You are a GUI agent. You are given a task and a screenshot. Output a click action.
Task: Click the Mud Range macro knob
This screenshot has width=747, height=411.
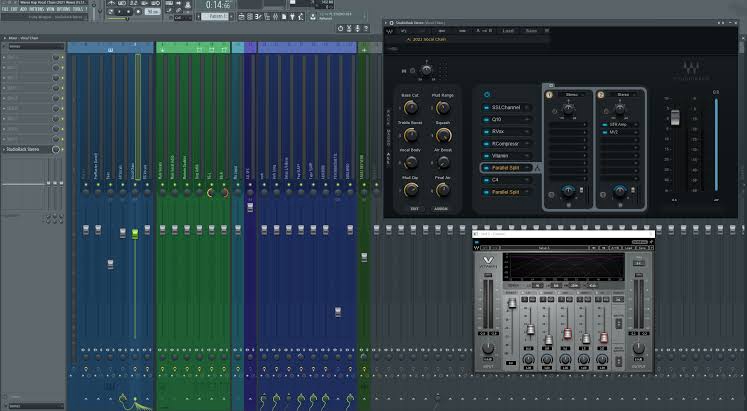click(x=443, y=108)
